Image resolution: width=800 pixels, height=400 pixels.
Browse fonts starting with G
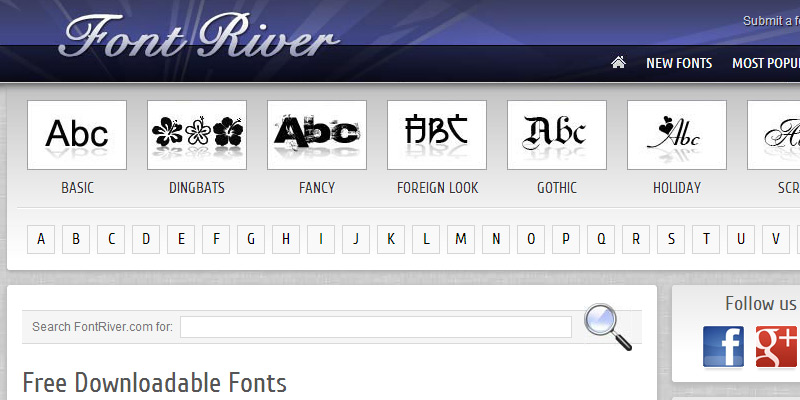[x=251, y=239]
